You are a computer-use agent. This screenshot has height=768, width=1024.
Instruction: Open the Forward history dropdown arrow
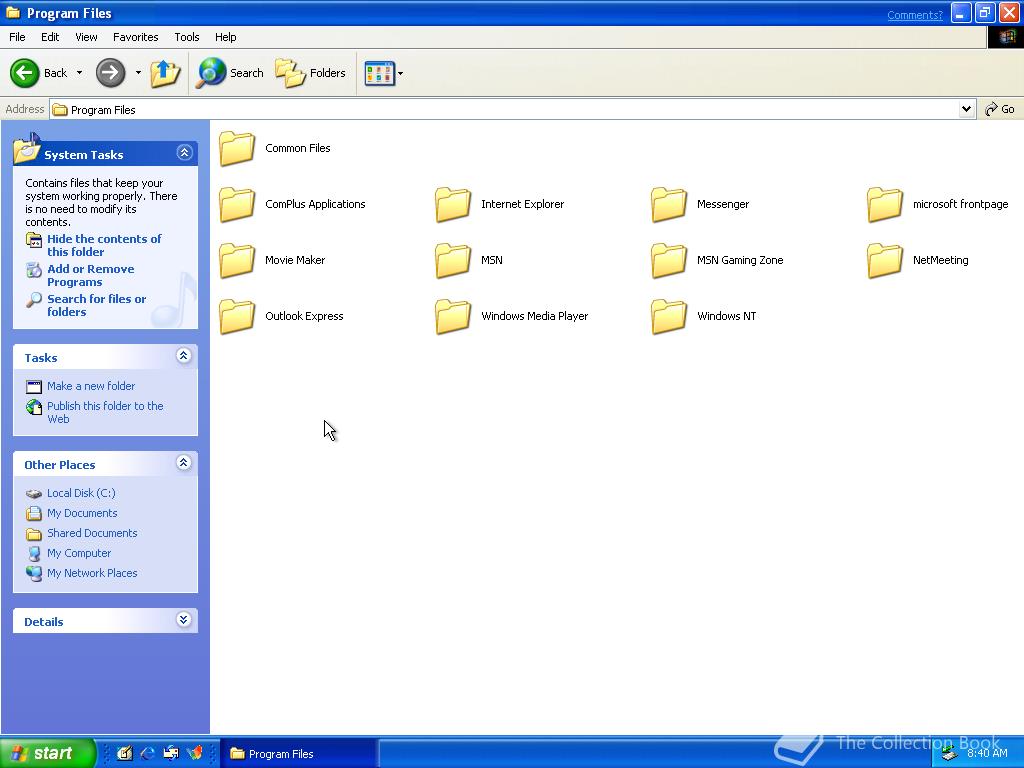[138, 72]
